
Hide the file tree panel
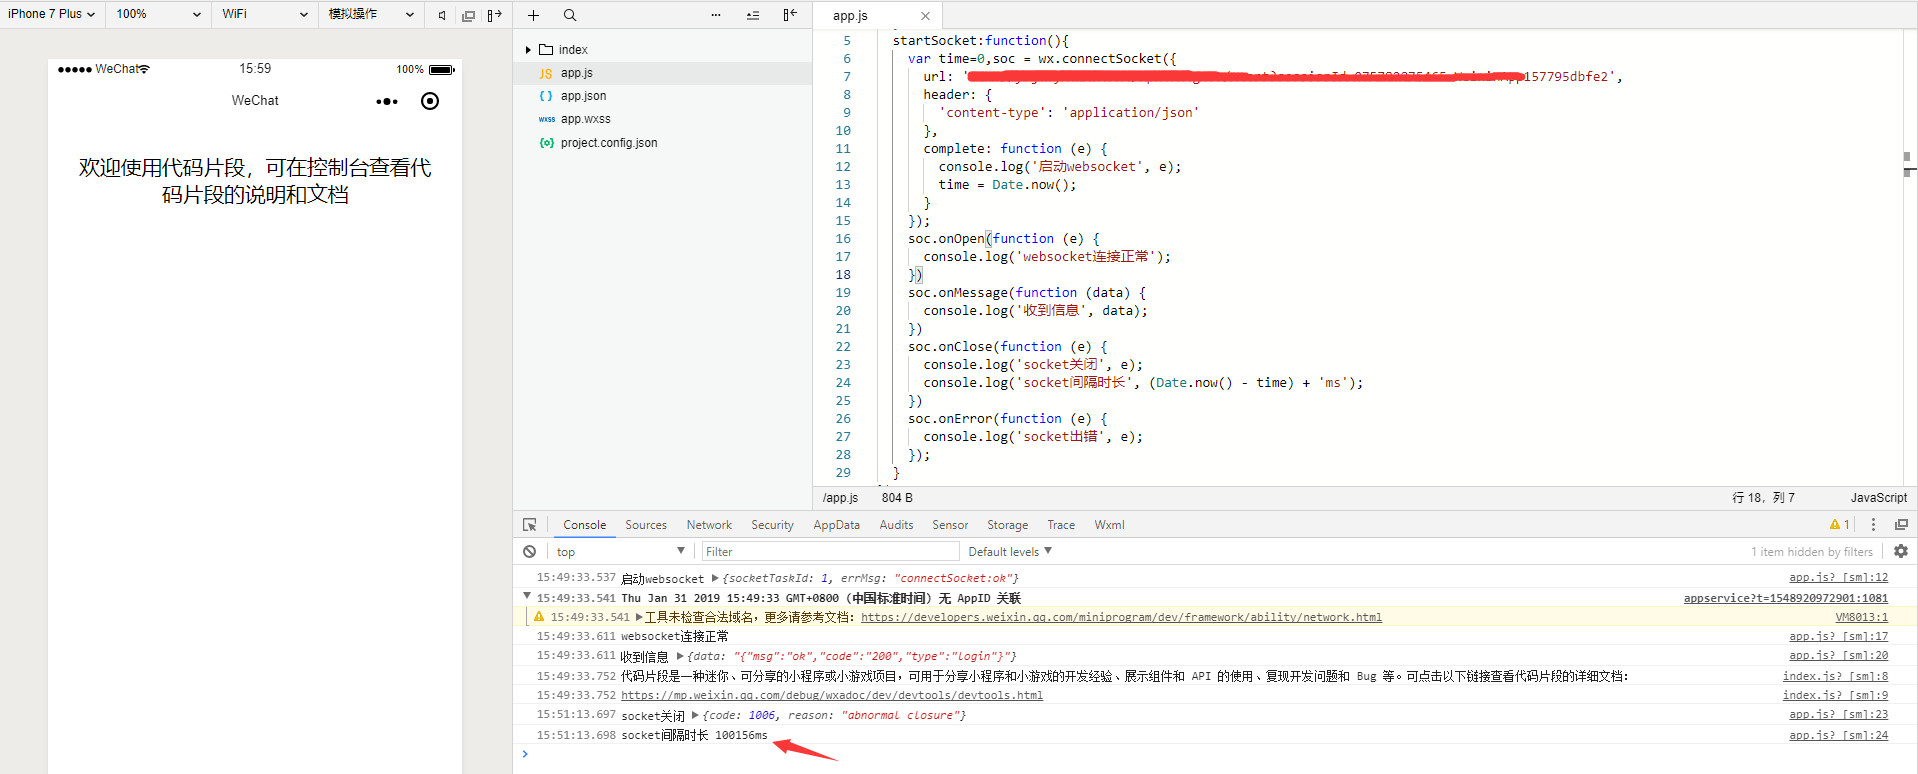(x=790, y=15)
